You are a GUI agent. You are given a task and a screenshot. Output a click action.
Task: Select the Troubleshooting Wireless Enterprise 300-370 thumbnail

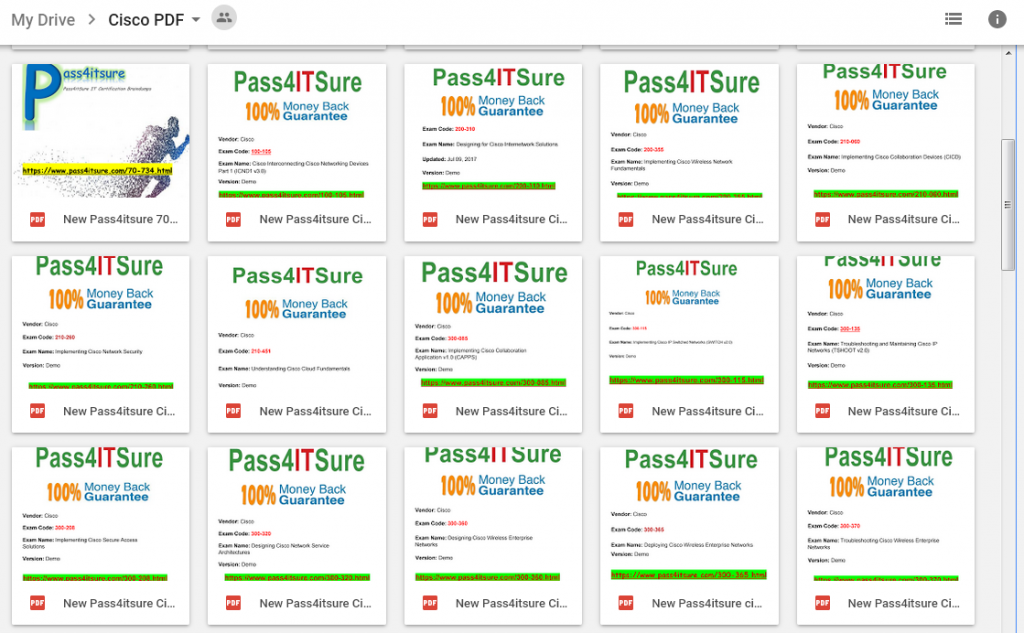886,515
